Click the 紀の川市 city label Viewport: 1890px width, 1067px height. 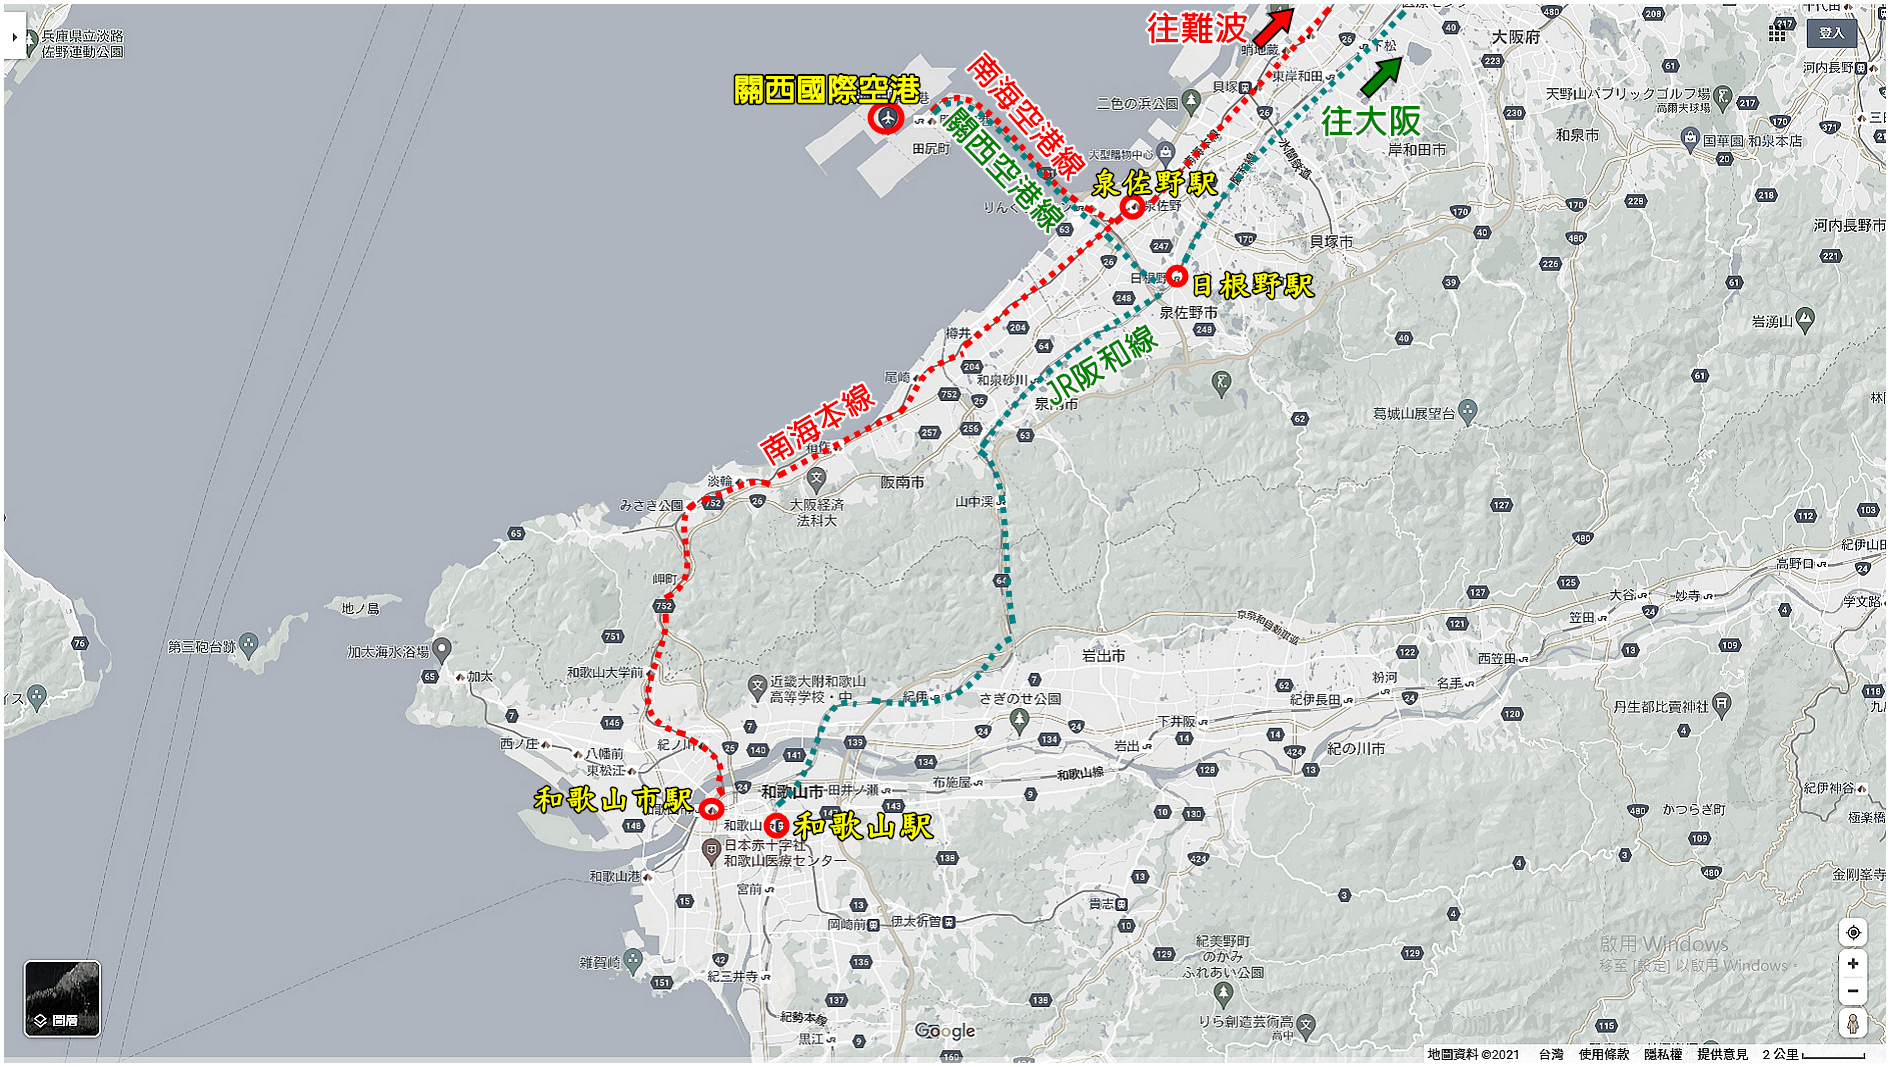point(1356,749)
